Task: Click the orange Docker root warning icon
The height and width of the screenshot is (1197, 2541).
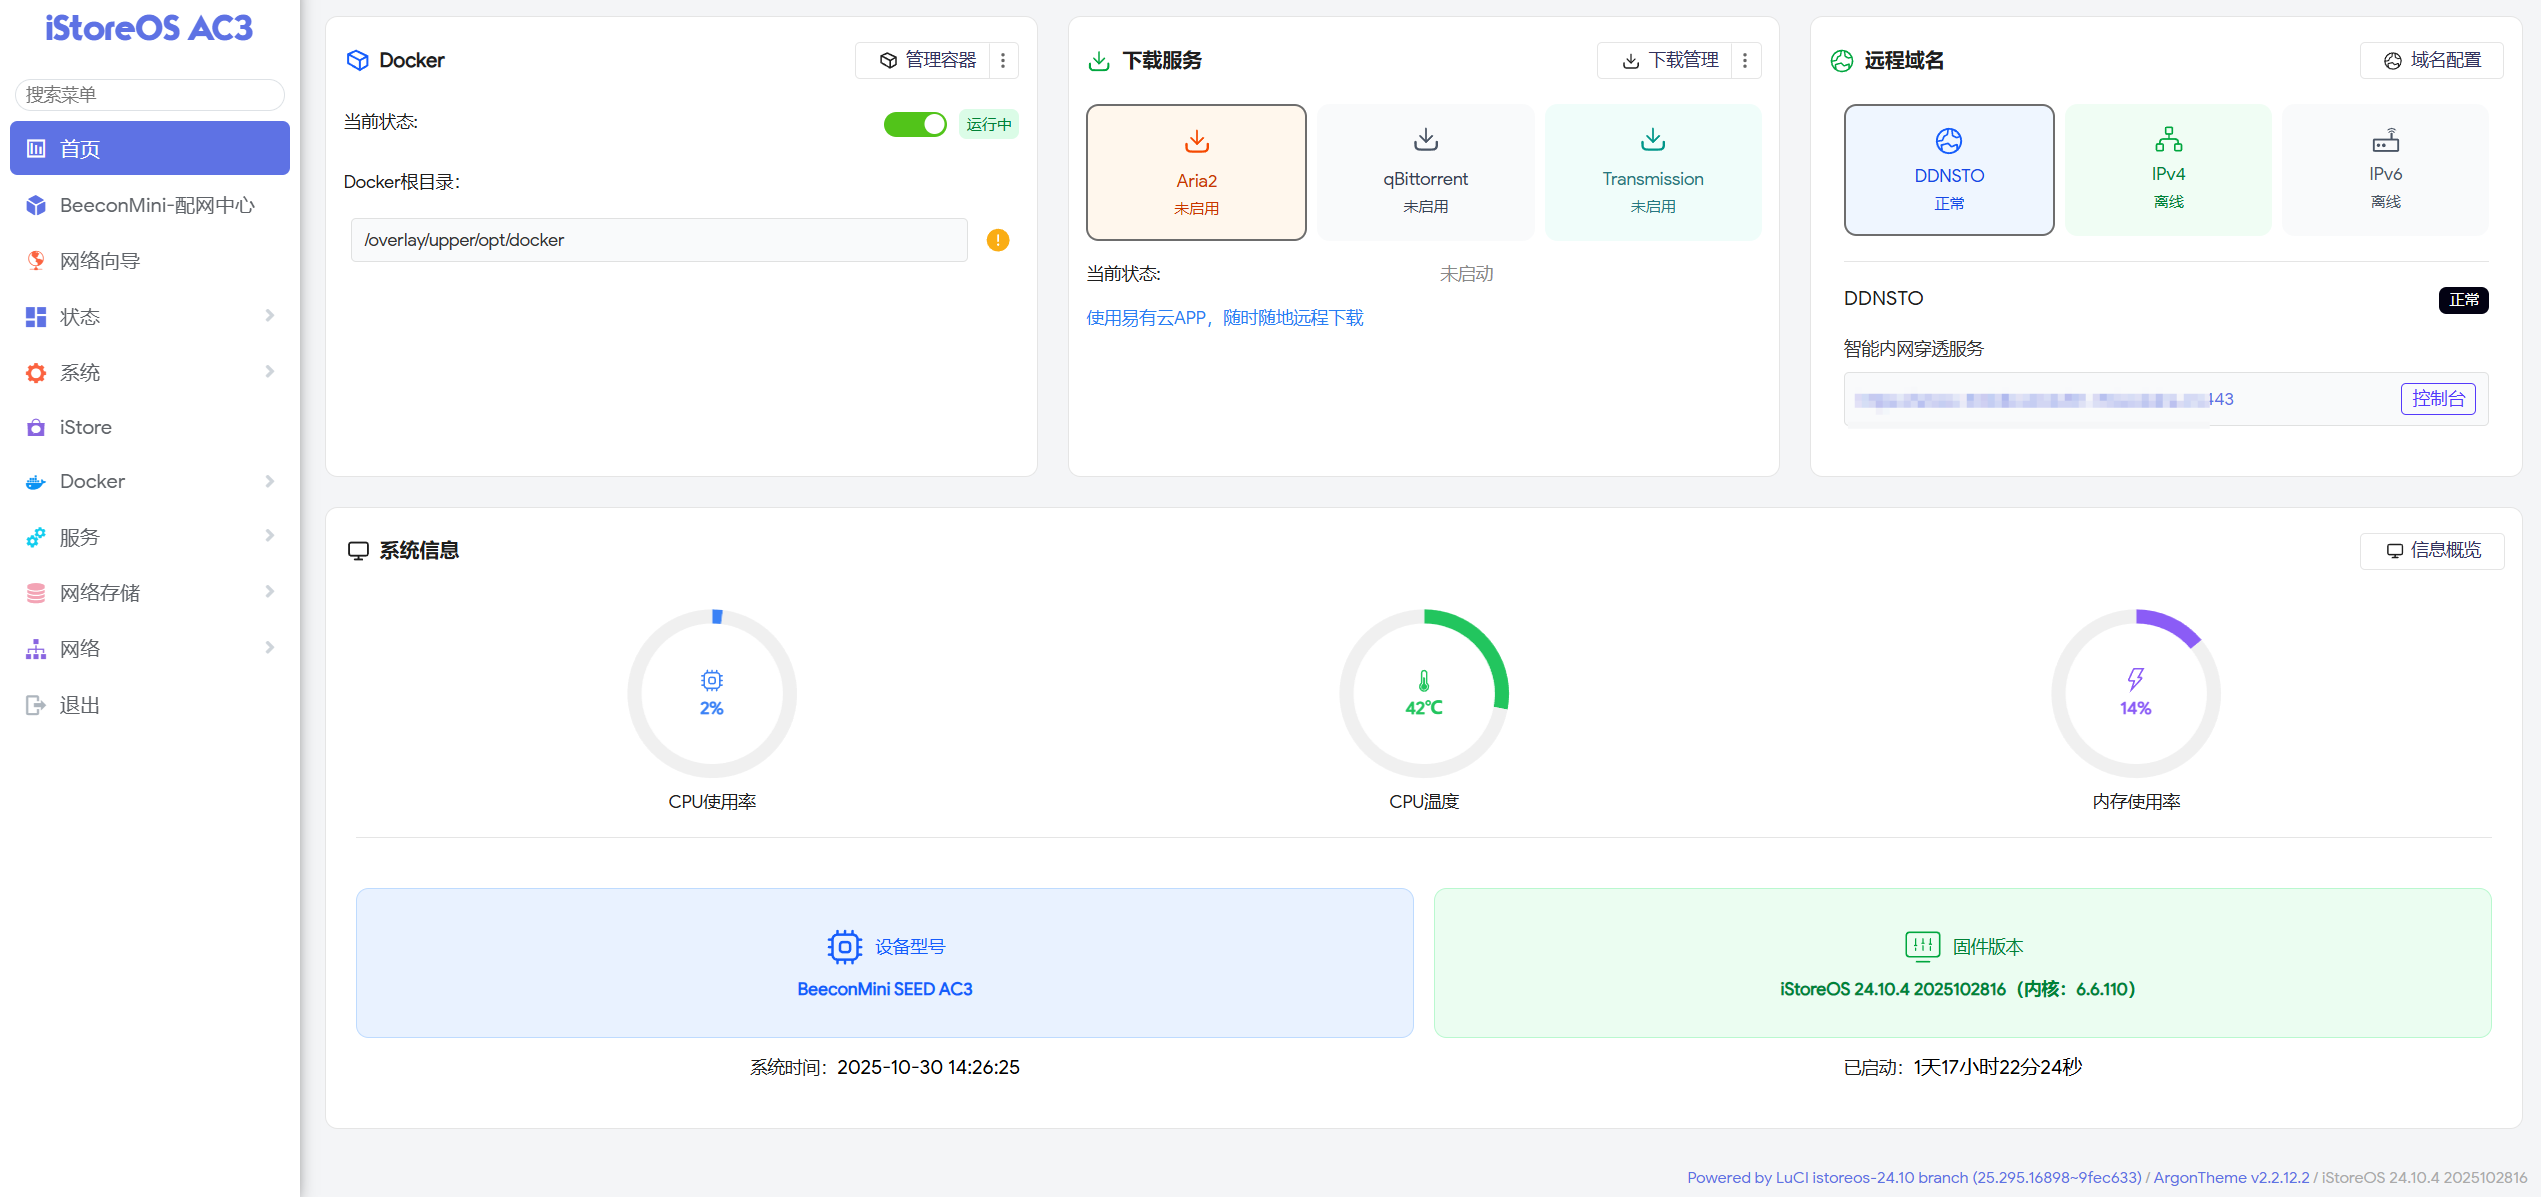Action: 997,240
